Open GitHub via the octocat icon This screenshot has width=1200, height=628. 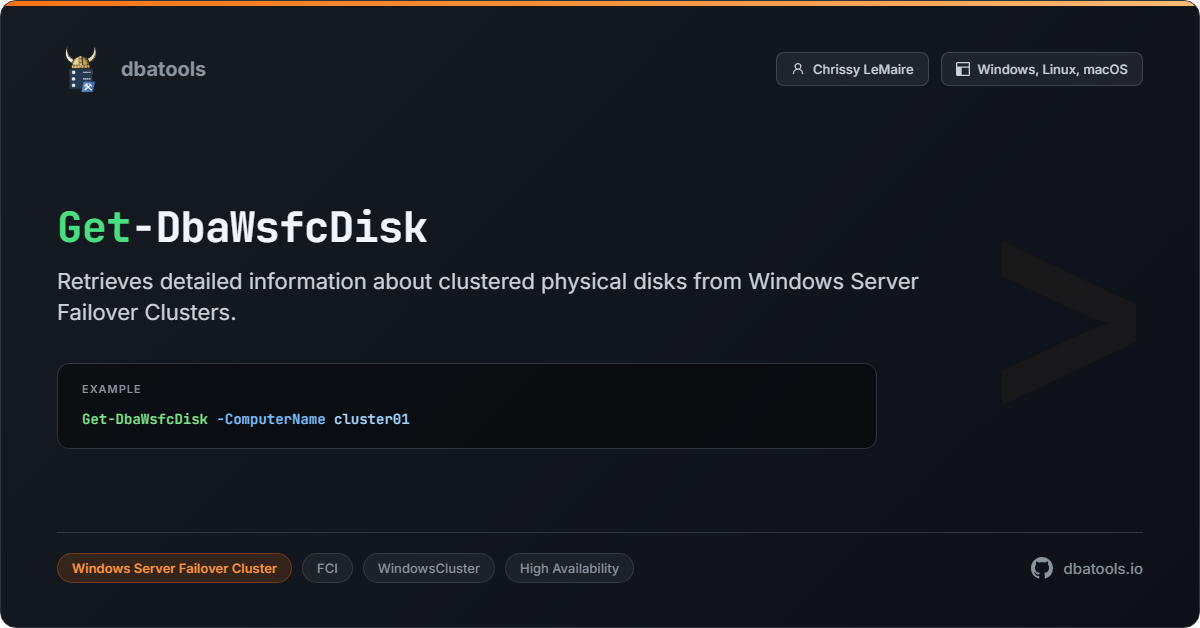[1040, 568]
